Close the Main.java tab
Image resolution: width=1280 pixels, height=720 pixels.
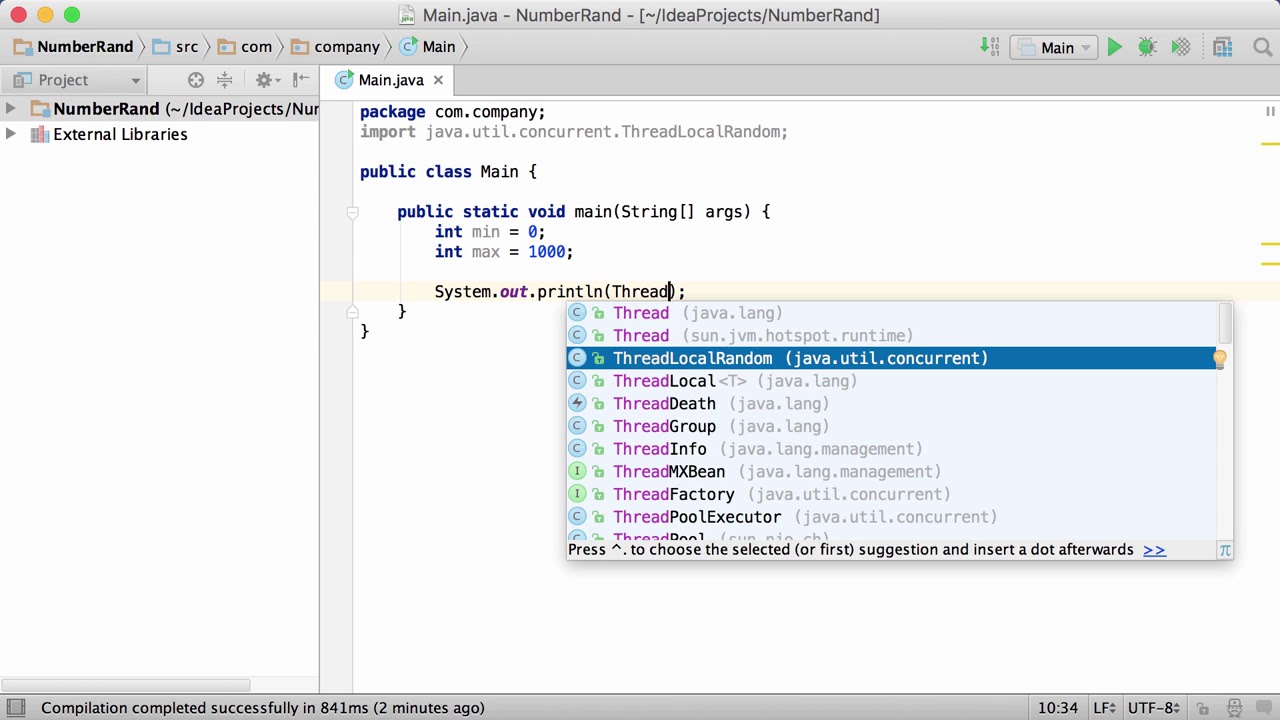click(x=438, y=80)
